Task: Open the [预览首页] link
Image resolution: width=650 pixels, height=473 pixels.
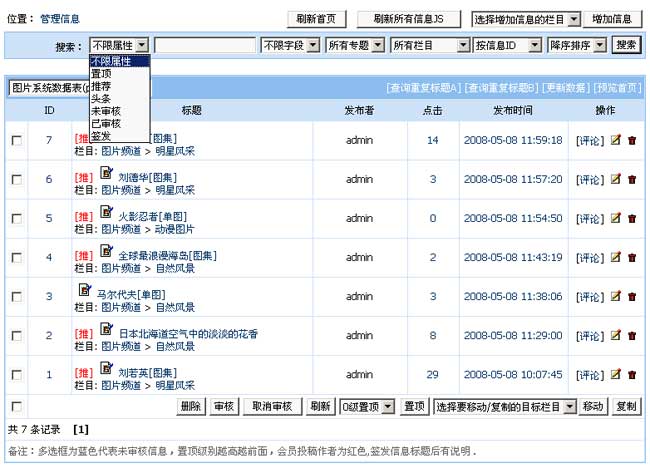Action: [618, 88]
